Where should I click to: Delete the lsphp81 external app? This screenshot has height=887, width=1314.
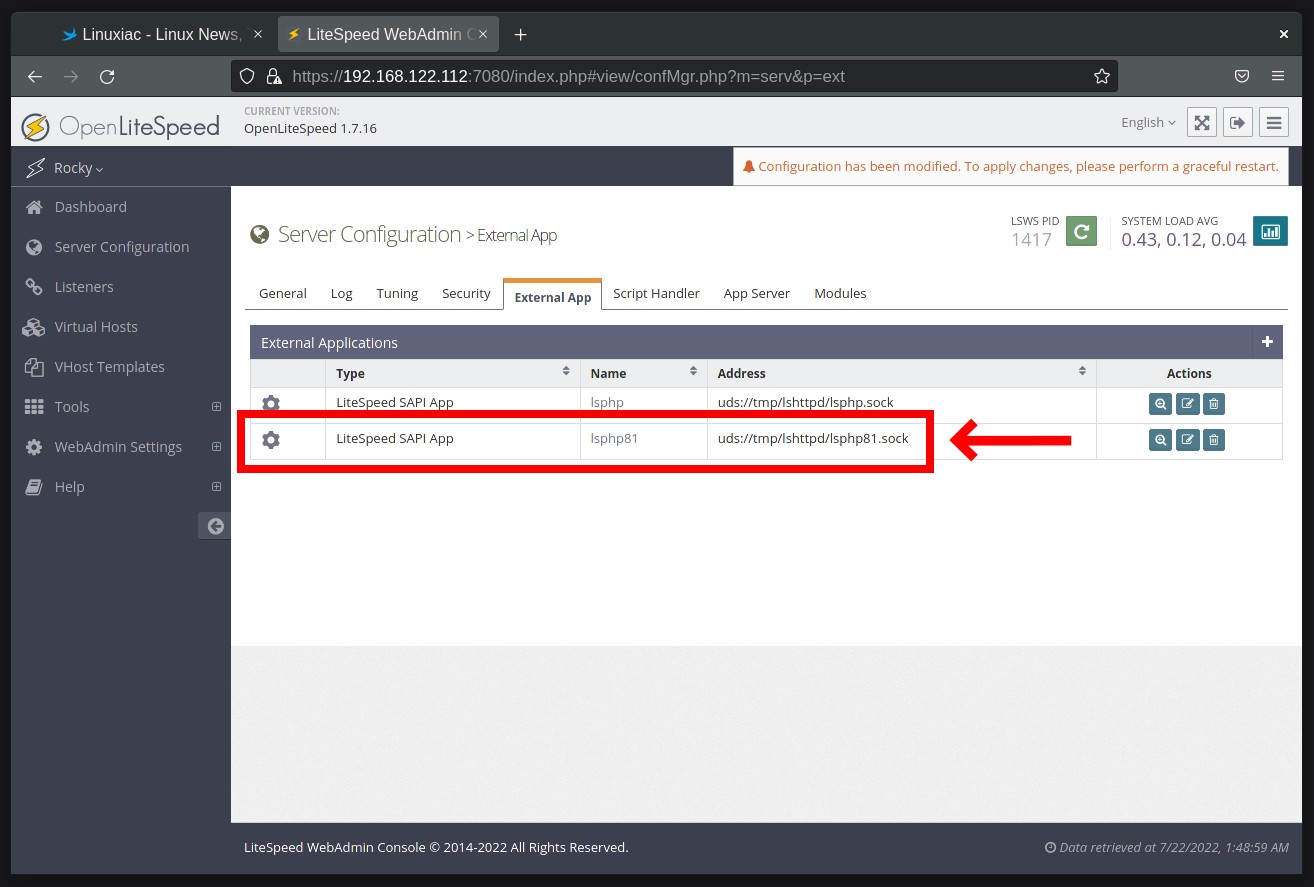tap(1213, 440)
